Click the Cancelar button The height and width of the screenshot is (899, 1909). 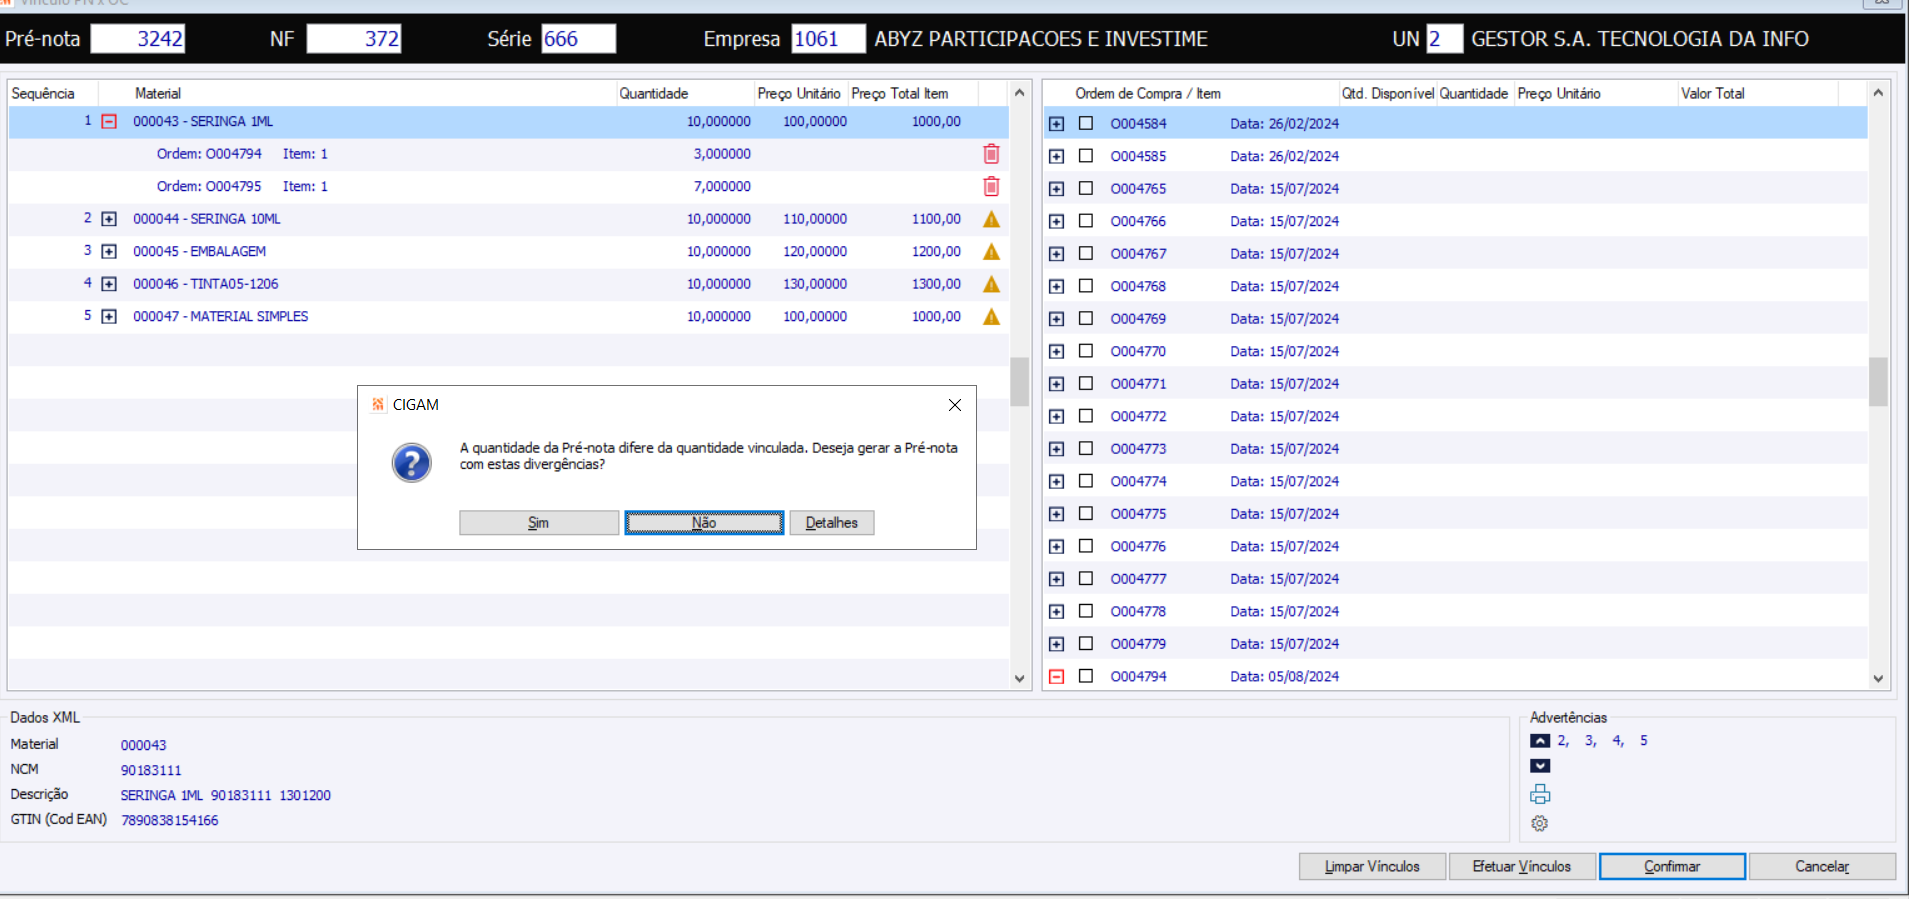[1822, 866]
